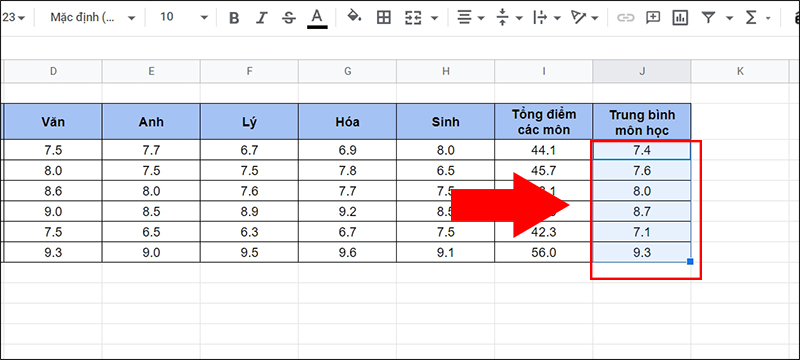Click the "Lý" header cell
The height and width of the screenshot is (360, 800).
point(249,122)
